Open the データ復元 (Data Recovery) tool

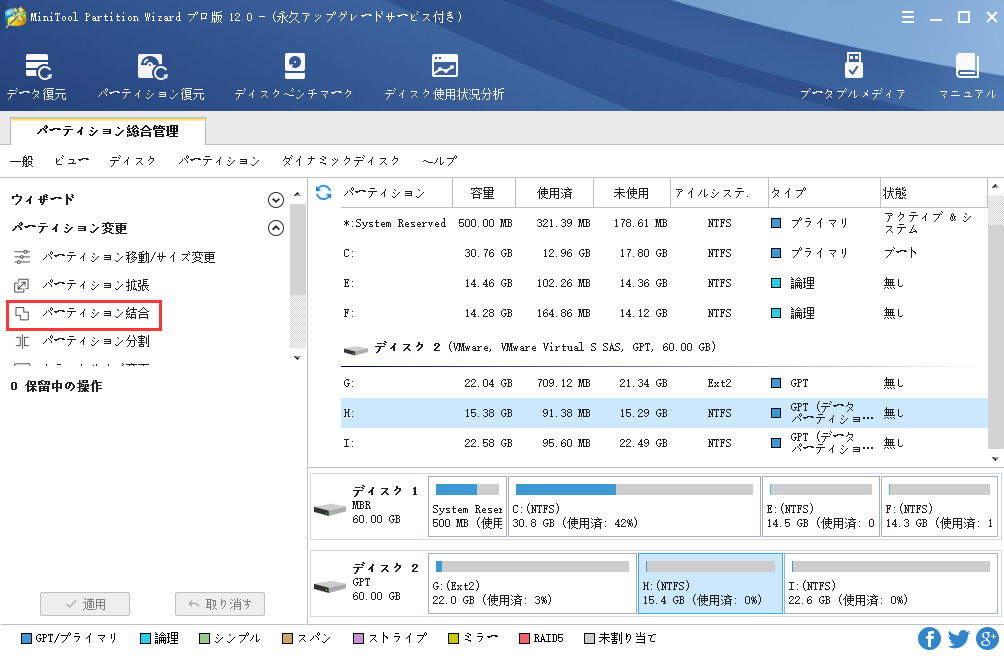[x=36, y=77]
